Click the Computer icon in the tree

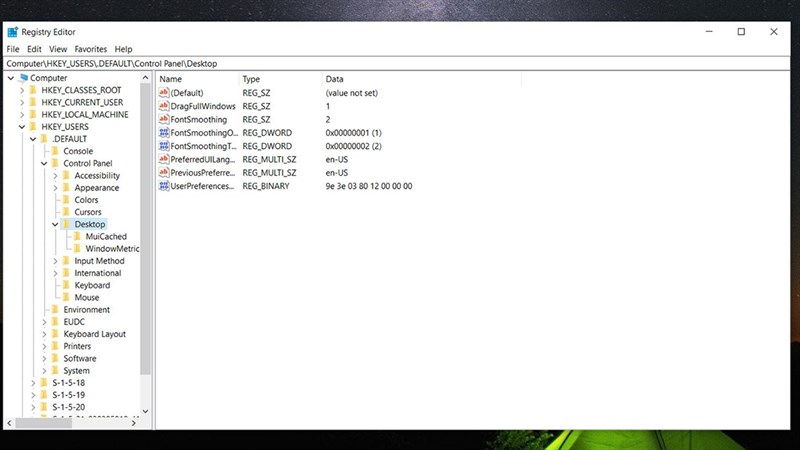[23, 78]
